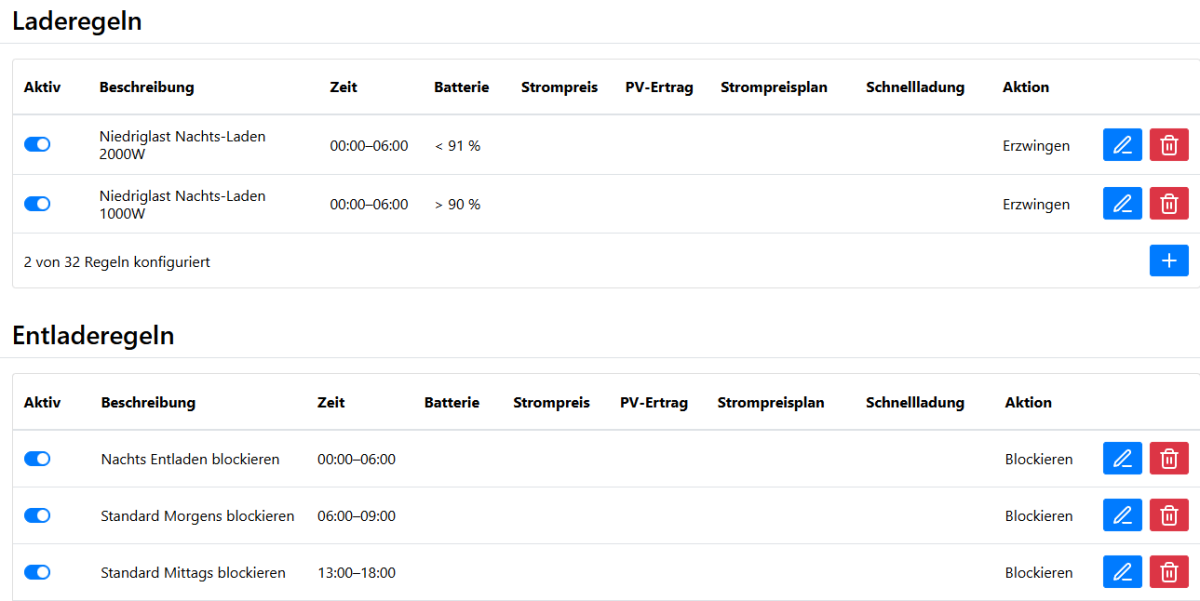Delete the Standard Mittags blockieren rule
The image size is (1200, 601).
pos(1169,573)
